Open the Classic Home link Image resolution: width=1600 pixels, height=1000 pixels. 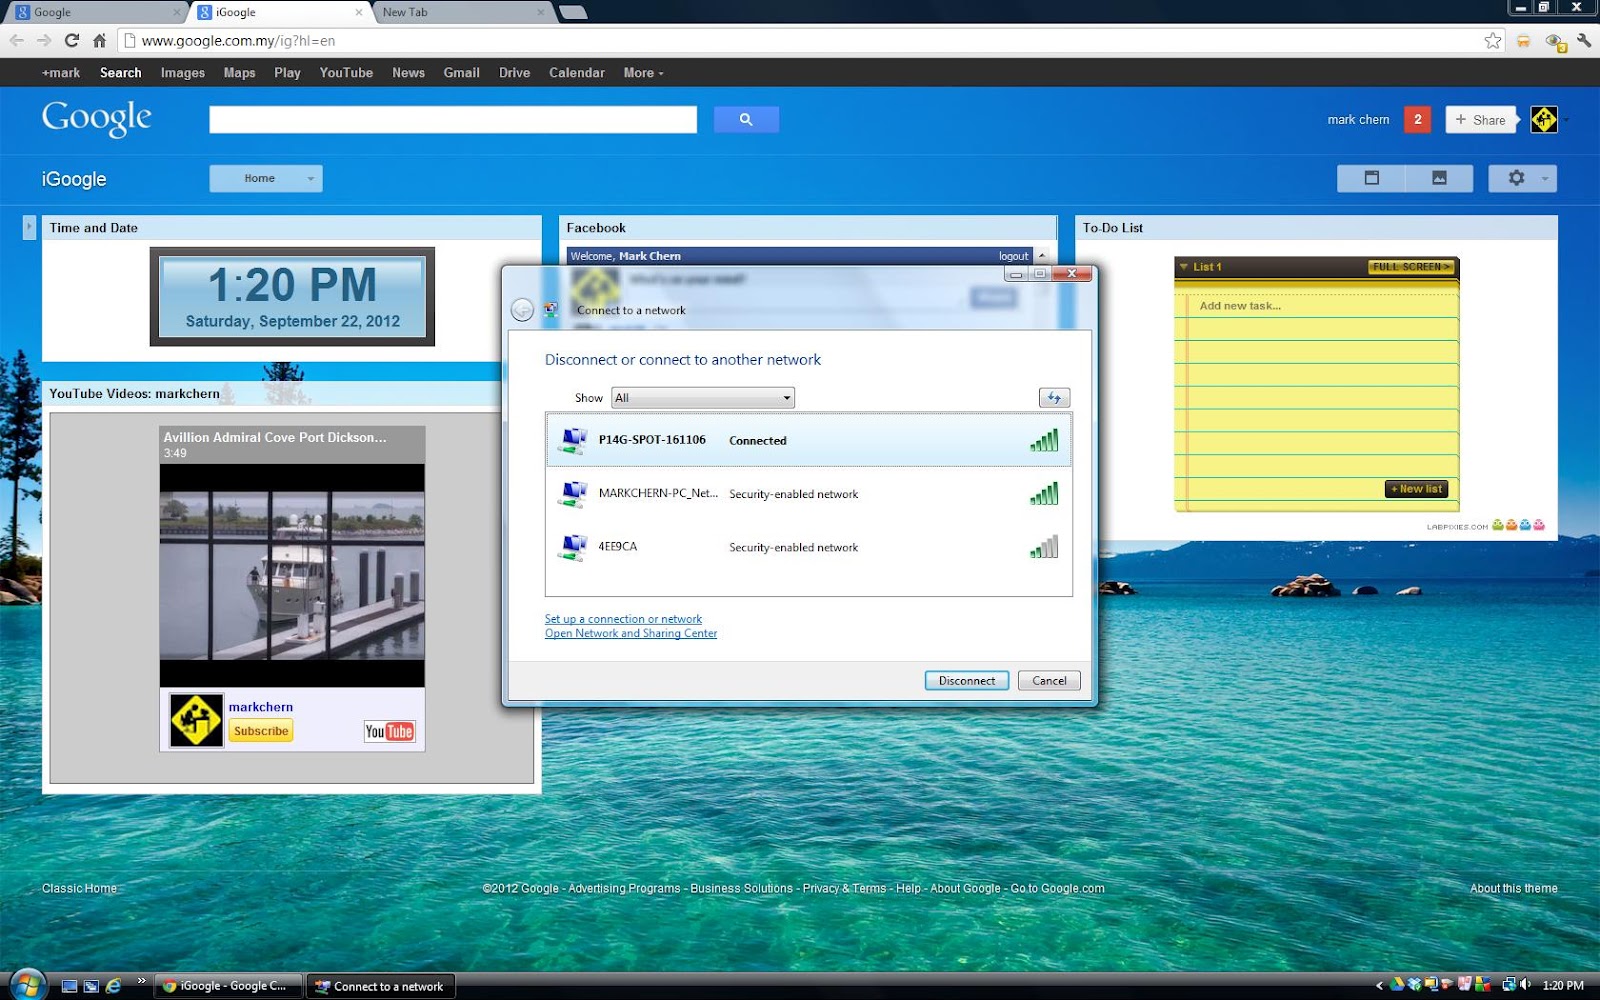coord(79,888)
